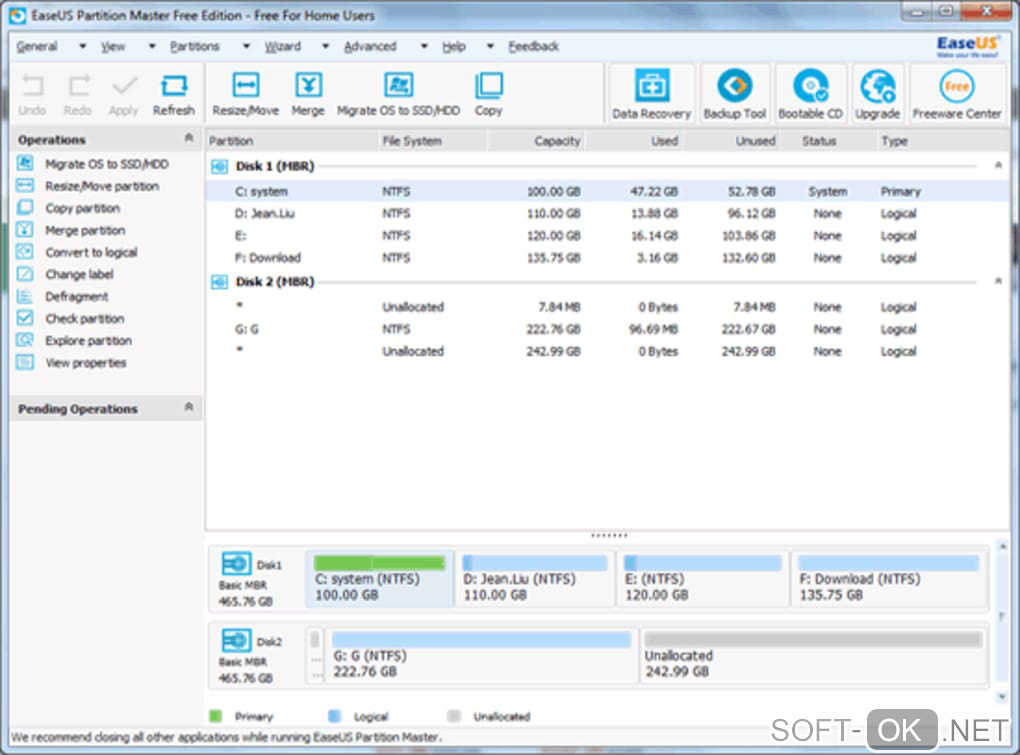Collapse the Operations panel
The height and width of the screenshot is (755, 1020).
coord(189,138)
